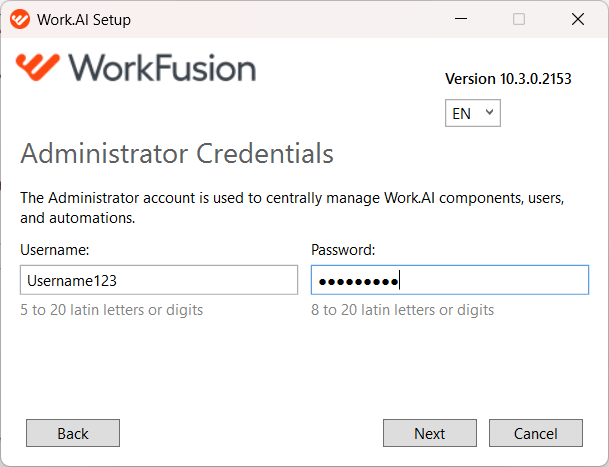Click the WorkFusion wordmark text

click(162, 68)
